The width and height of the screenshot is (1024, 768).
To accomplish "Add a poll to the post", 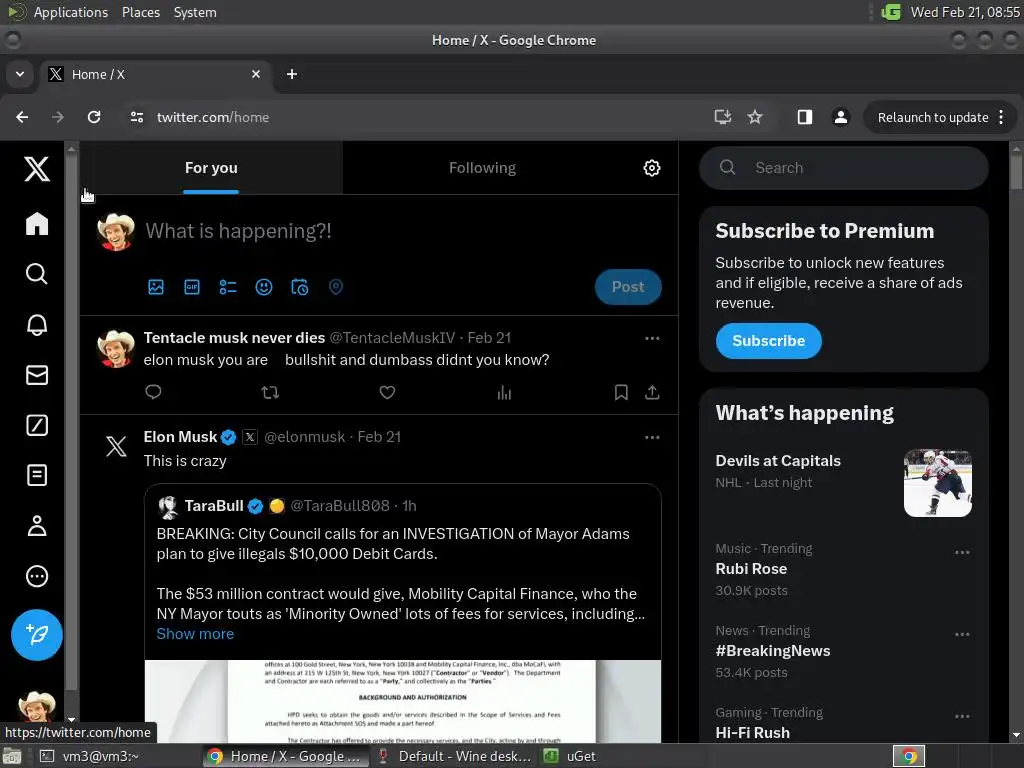I will pyautogui.click(x=228, y=287).
